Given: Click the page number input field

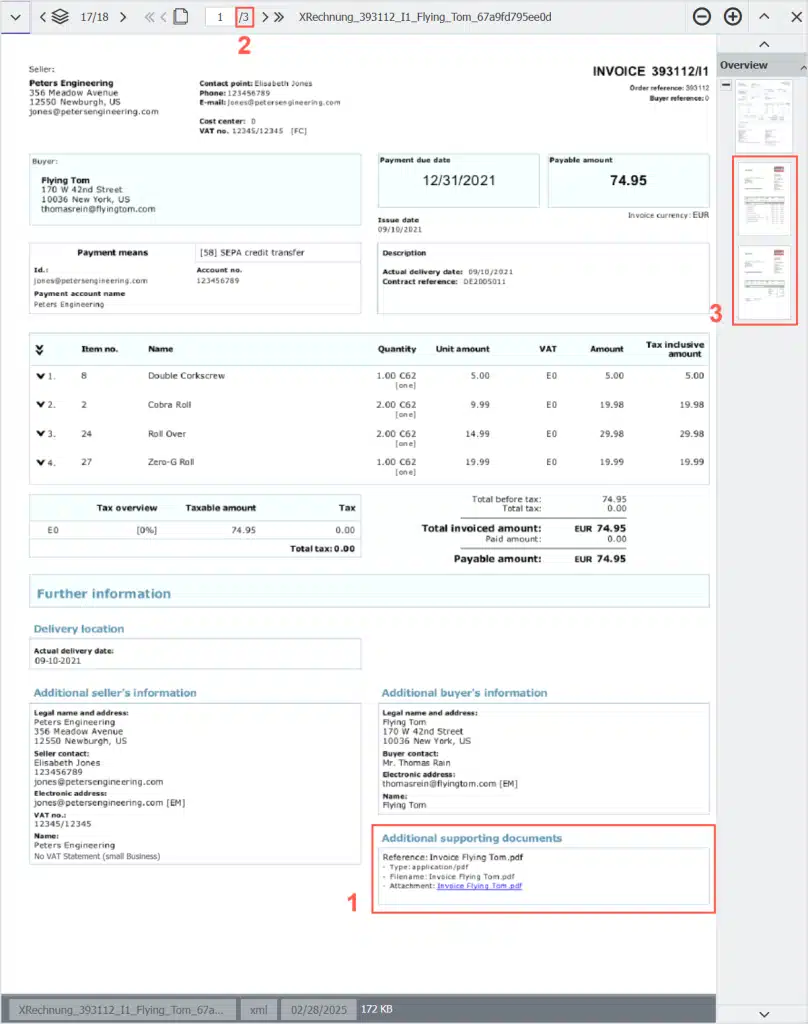Looking at the screenshot, I should coord(219,17).
